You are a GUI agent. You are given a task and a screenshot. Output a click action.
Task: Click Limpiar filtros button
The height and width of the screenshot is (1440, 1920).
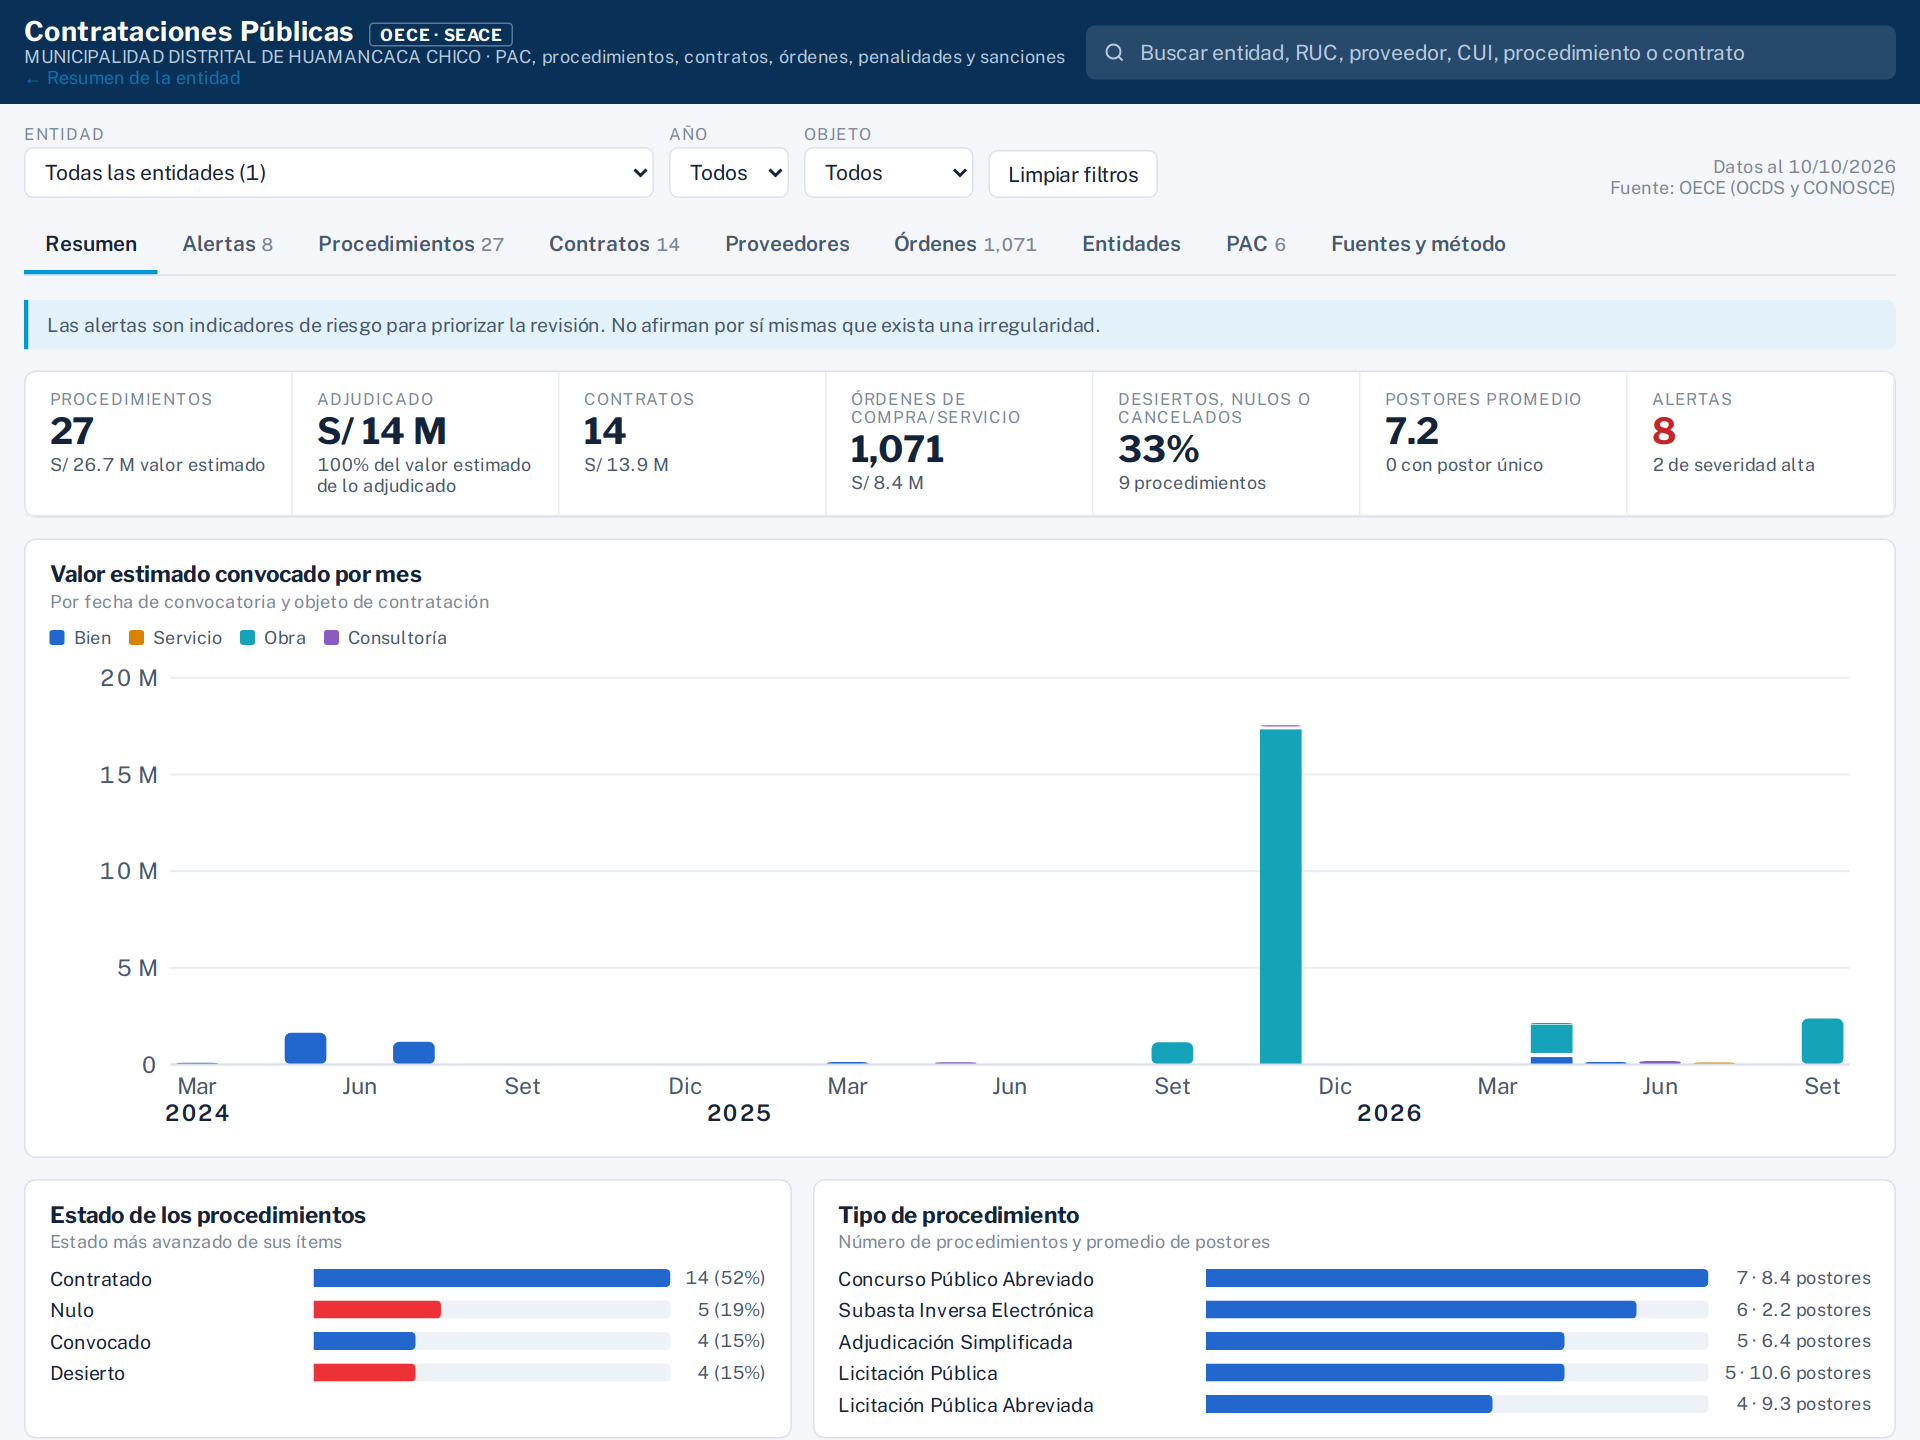tap(1073, 174)
